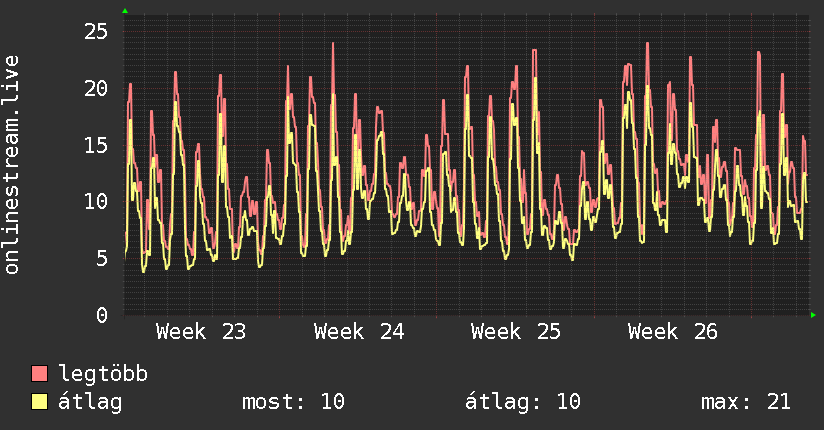Click the átlag legend label text
The width and height of the screenshot is (824, 430).
[x=90, y=402]
